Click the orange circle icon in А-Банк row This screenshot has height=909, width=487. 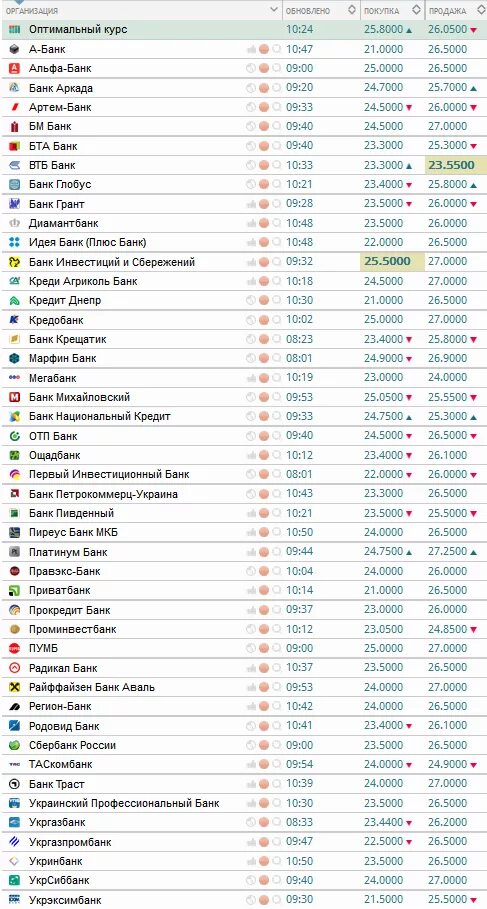264,49
